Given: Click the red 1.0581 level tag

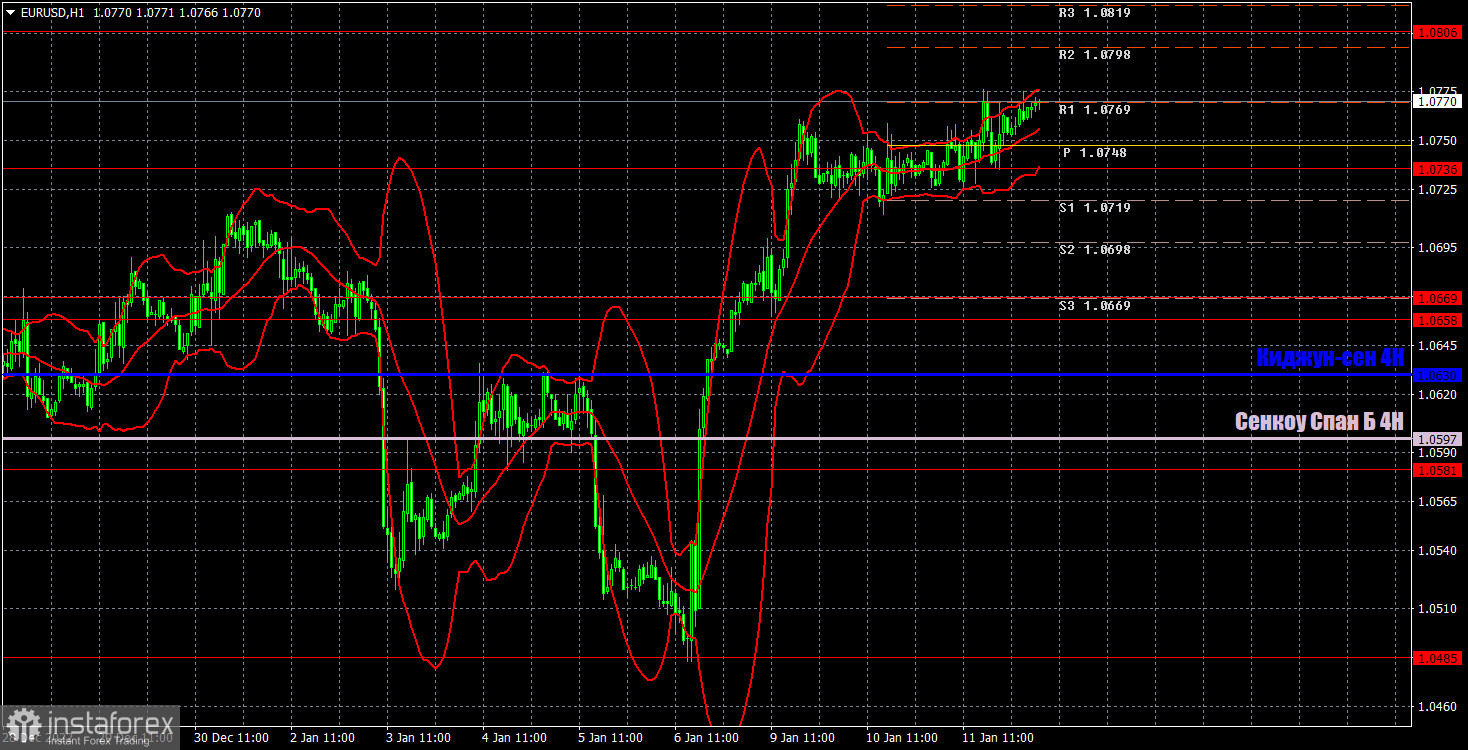Looking at the screenshot, I should [1439, 470].
